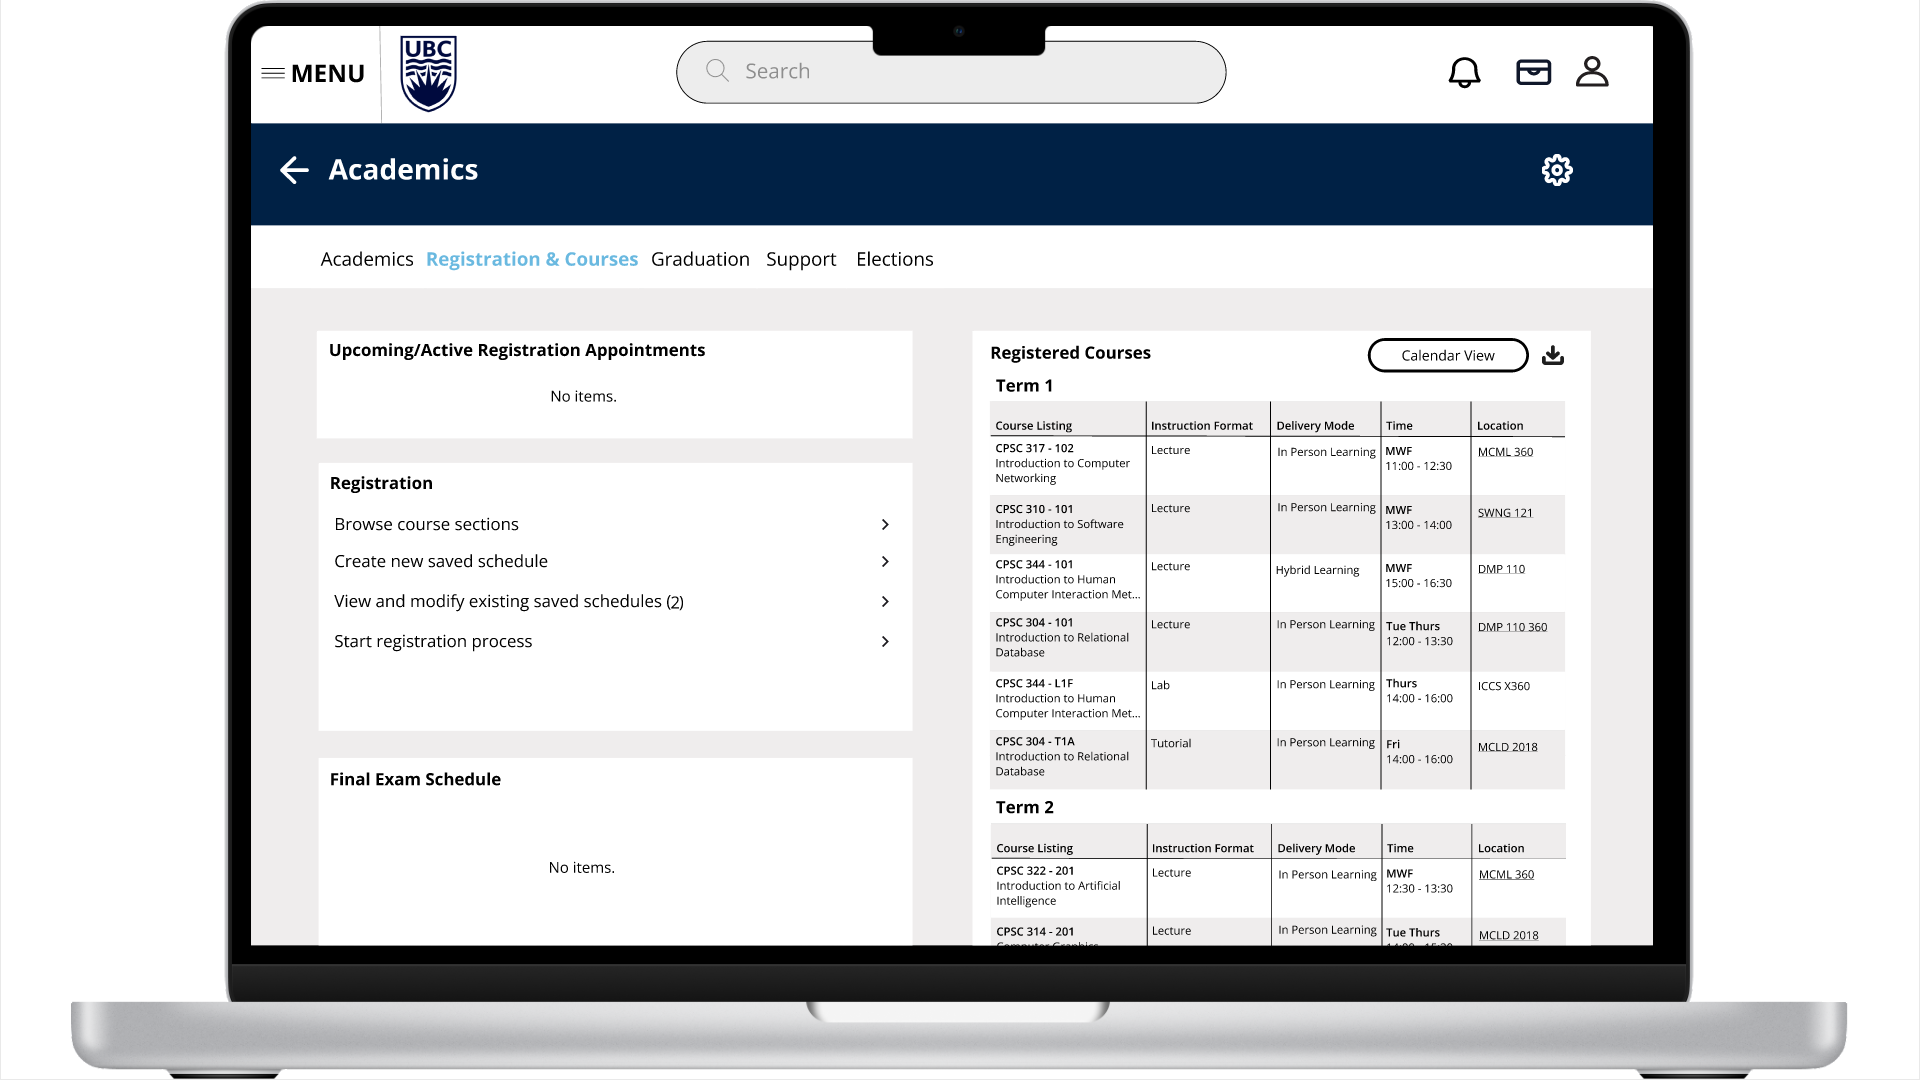Screen dimensions: 1920x1080
Task: Go back using the Academics arrow
Action: coord(294,170)
